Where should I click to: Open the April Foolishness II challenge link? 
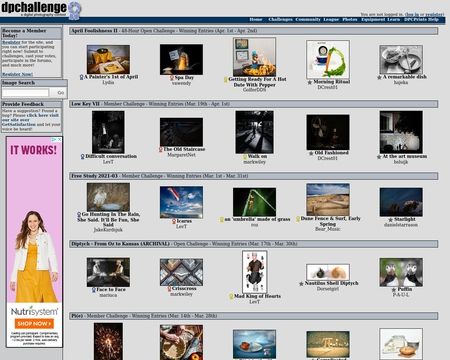[x=94, y=31]
